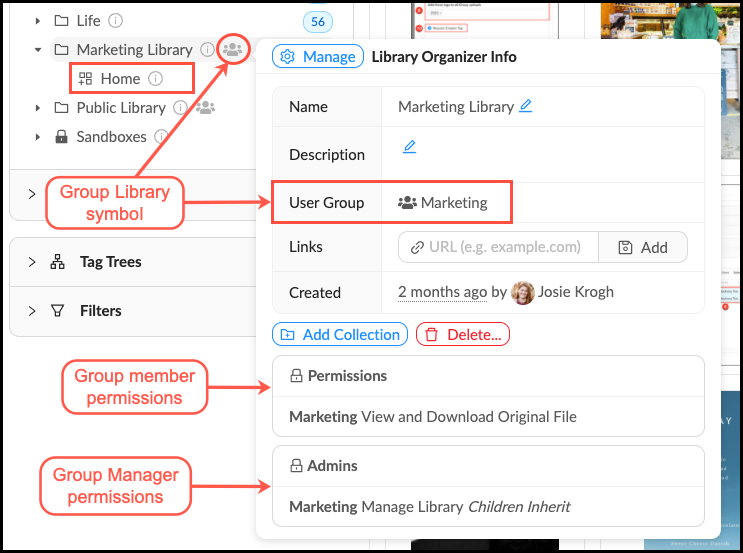743x553 pixels.
Task: Click info icon next to Home
Action: [x=155, y=79]
